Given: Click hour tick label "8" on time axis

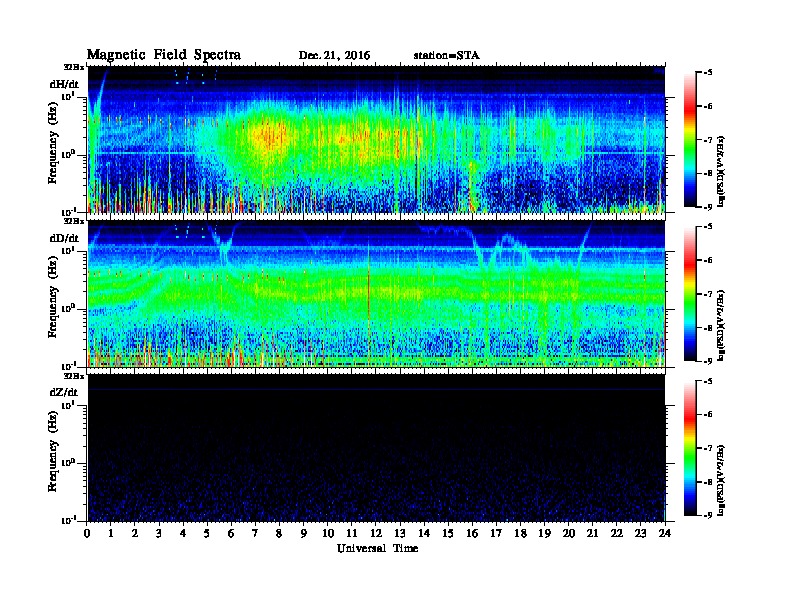Looking at the screenshot, I should [x=279, y=534].
